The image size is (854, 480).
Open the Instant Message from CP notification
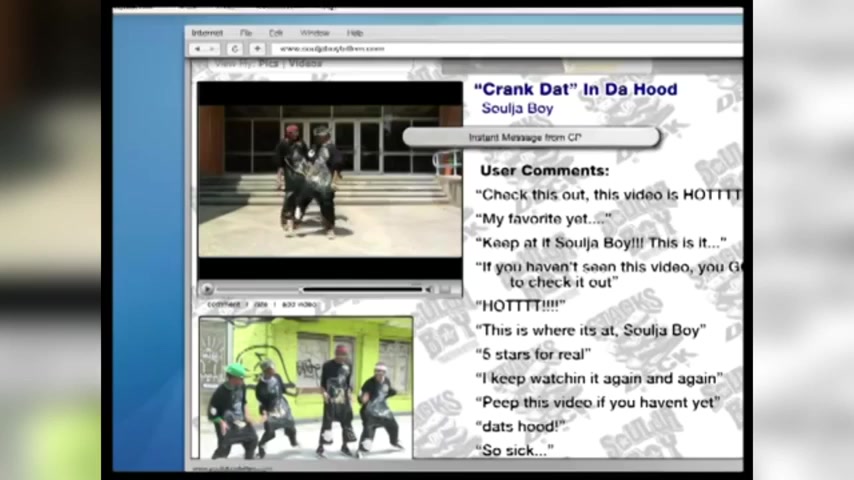pos(531,137)
